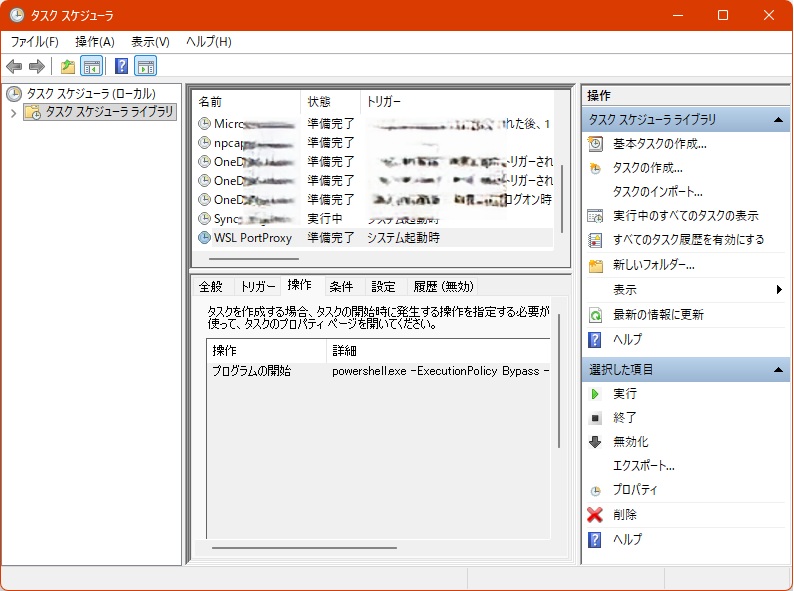Delete the task using the red X 削除
This screenshot has height=591, width=794.
[625, 515]
